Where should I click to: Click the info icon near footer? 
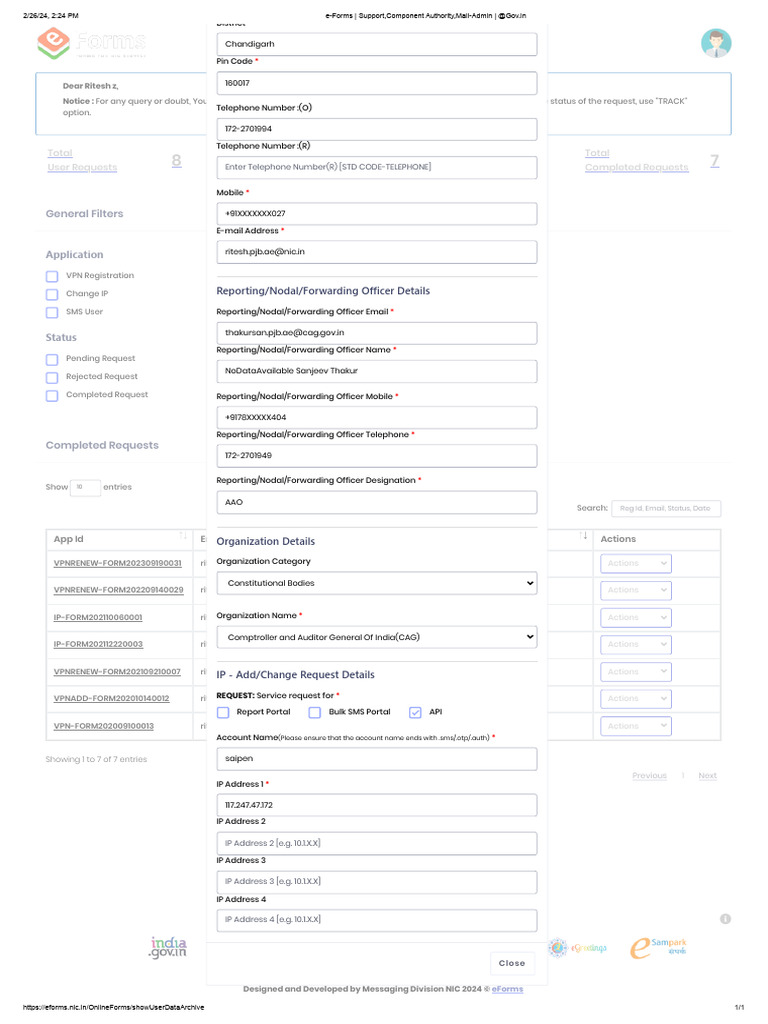(x=725, y=919)
